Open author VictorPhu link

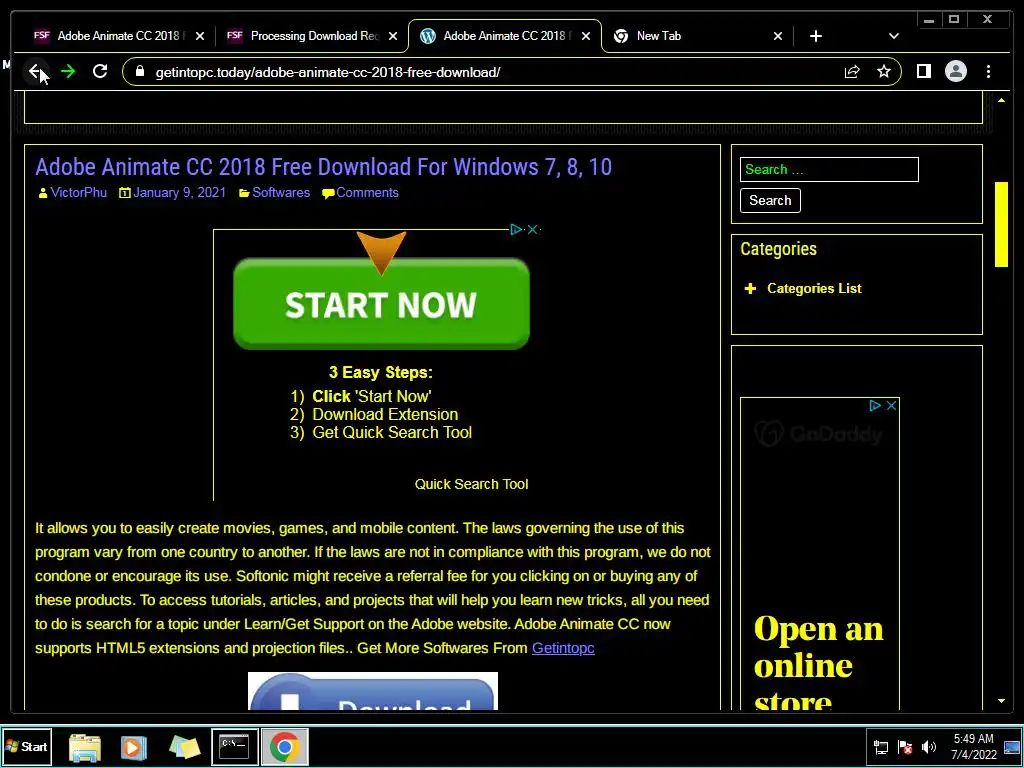(78, 193)
